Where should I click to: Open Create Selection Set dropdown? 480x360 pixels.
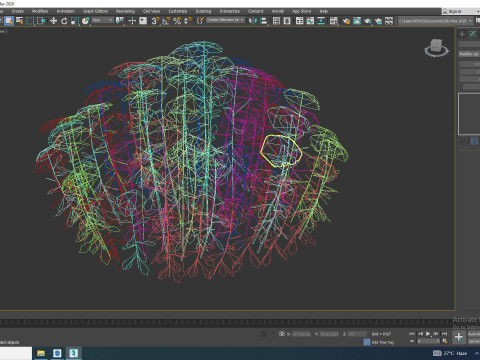(226, 20)
